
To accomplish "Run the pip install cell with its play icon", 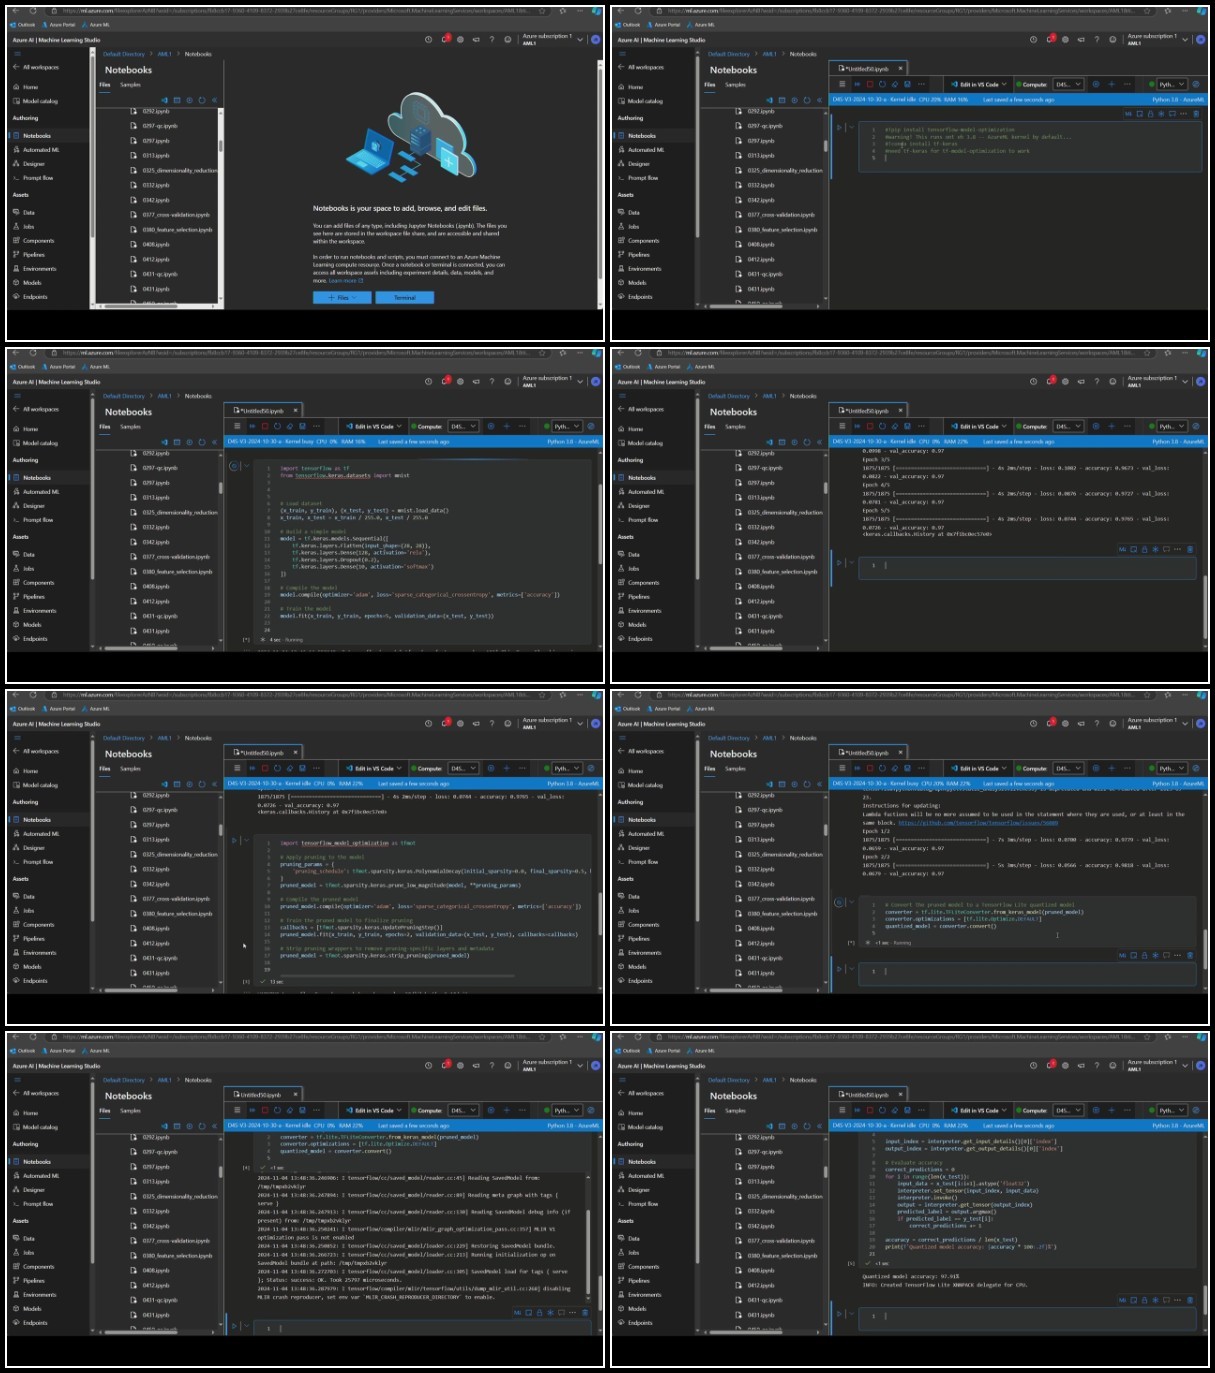I will (839, 128).
